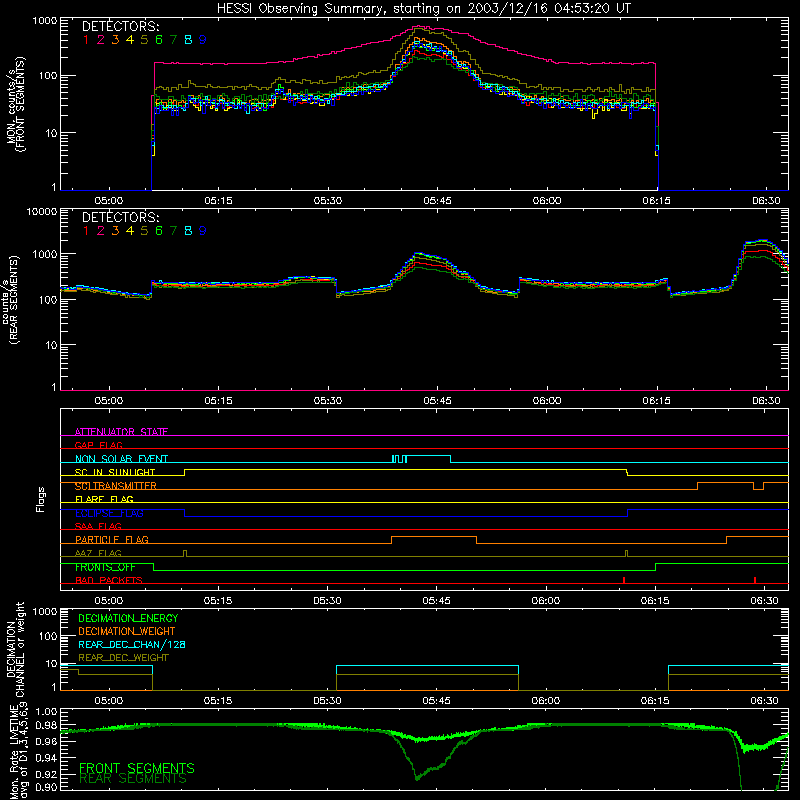Click the front segments count peak near 05:42

(418, 26)
